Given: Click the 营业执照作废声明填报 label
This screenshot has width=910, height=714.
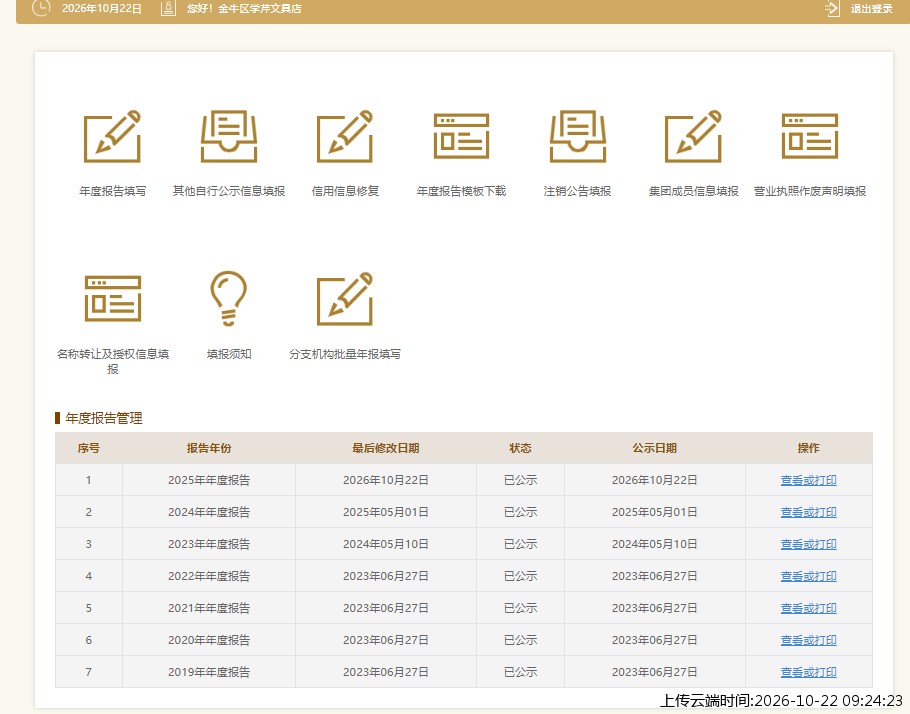Looking at the screenshot, I should pyautogui.click(x=810, y=191).
